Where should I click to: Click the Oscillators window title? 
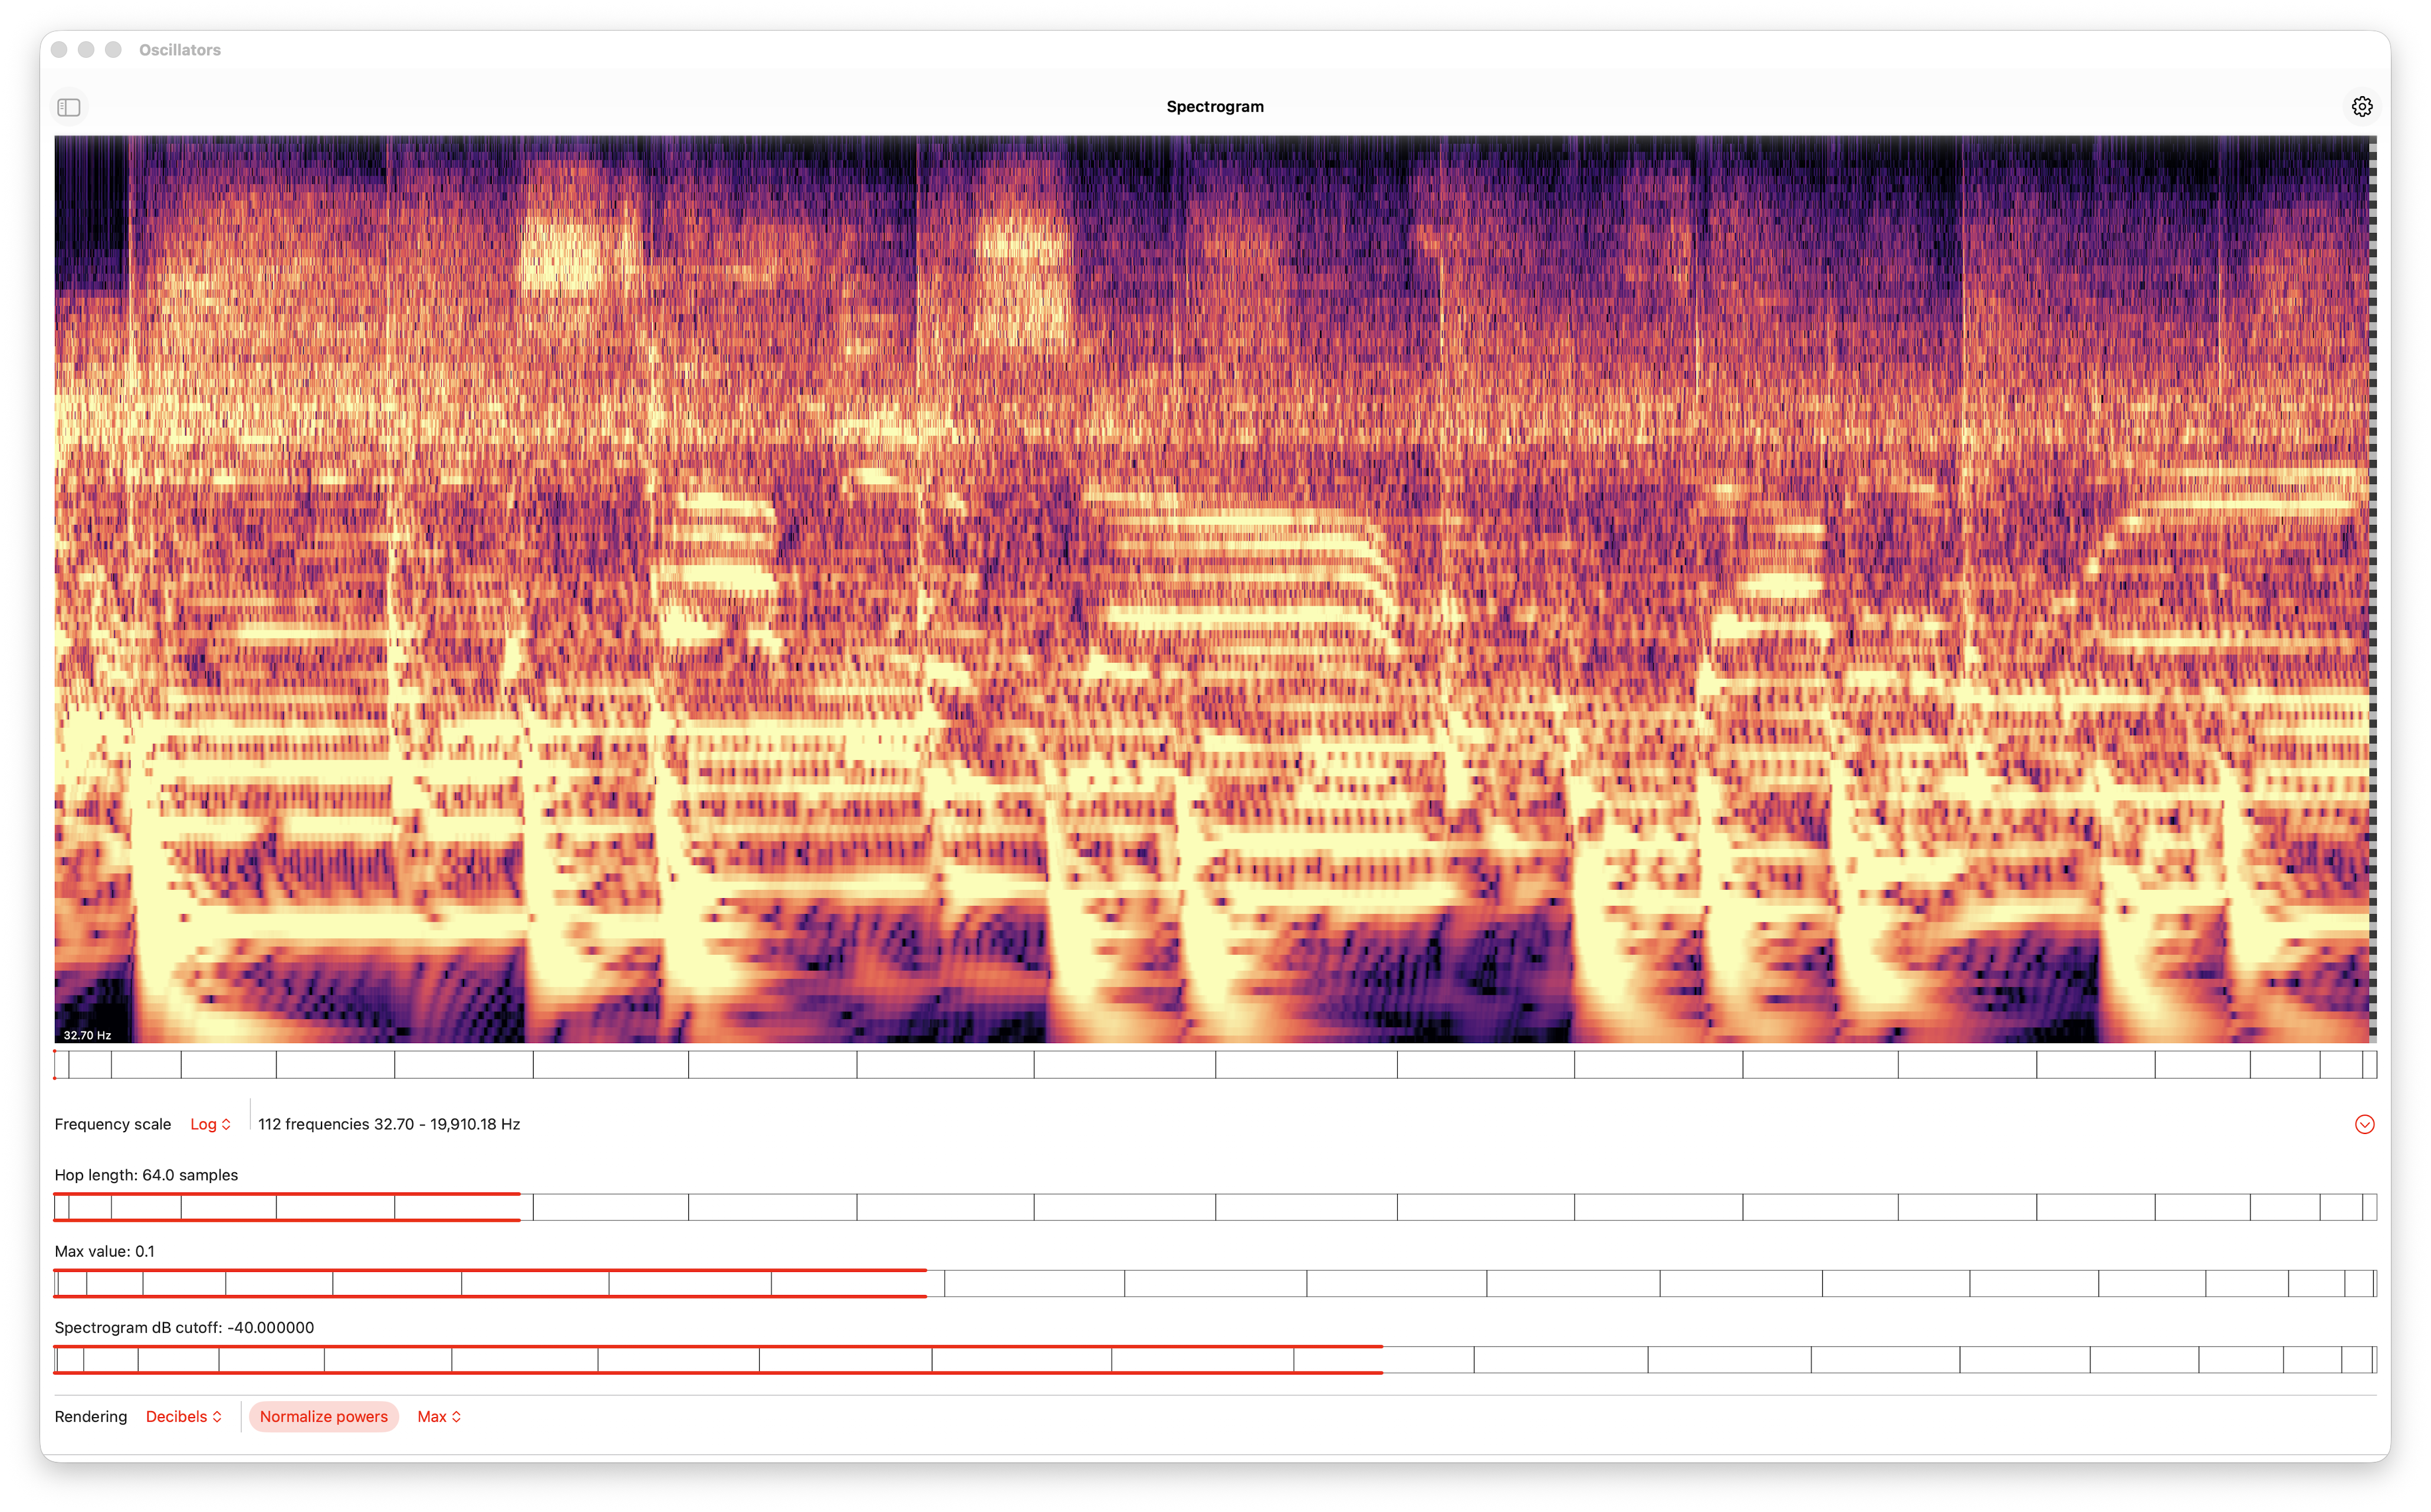(180, 50)
